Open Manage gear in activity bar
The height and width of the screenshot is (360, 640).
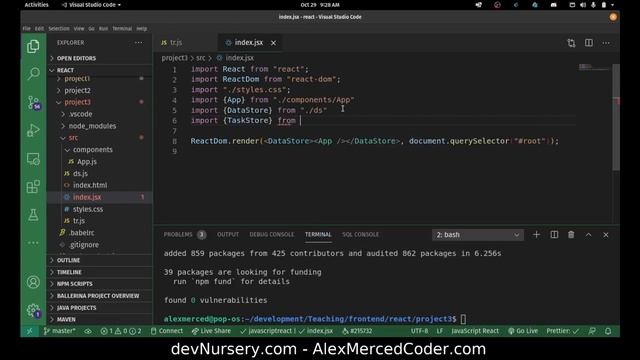33,311
